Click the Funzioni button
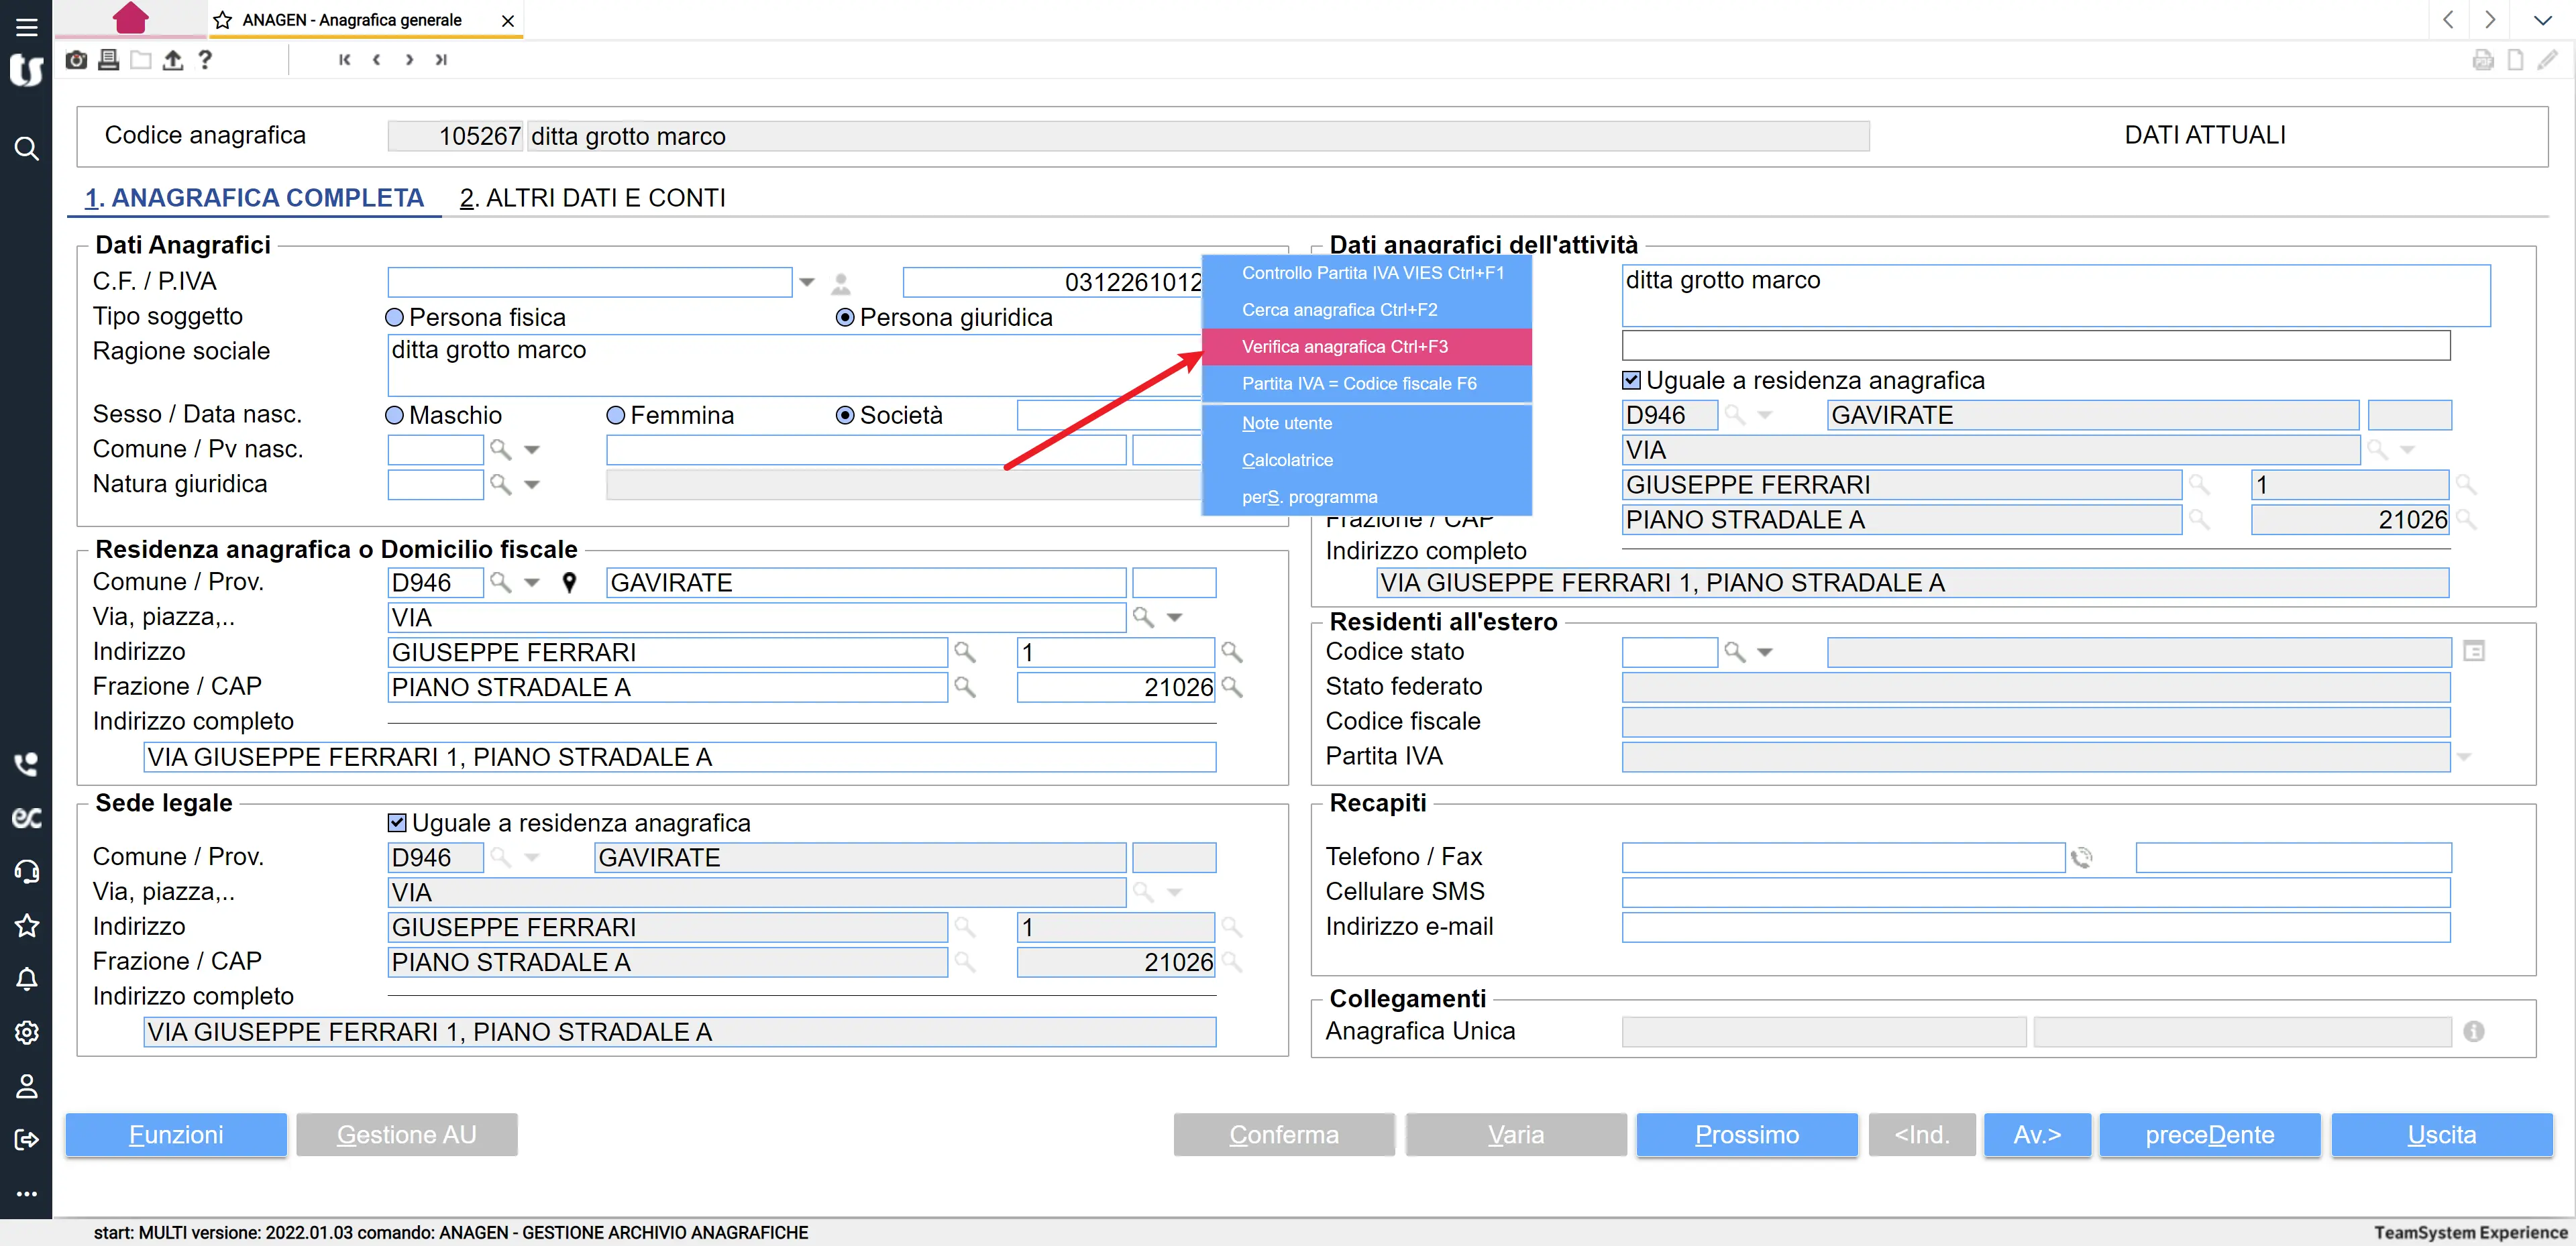2576x1246 pixels. (x=176, y=1135)
